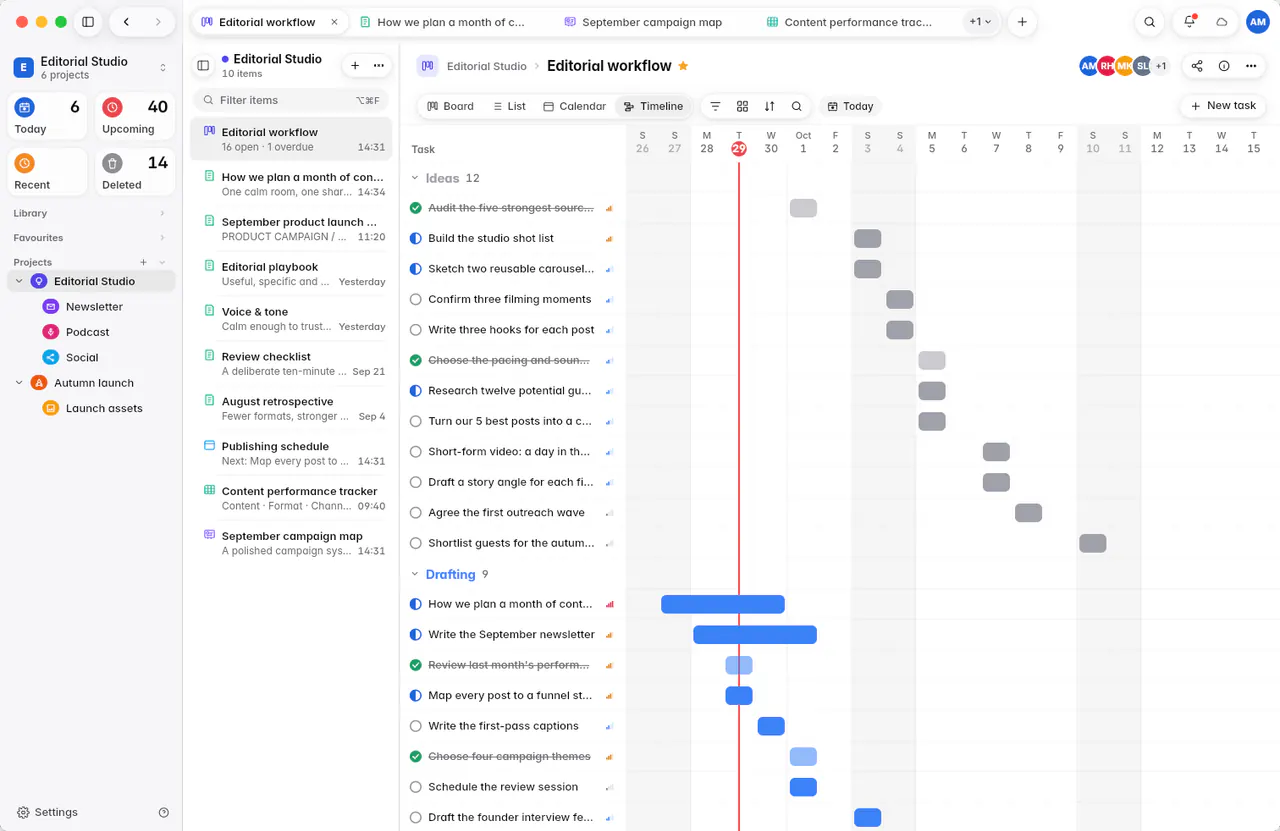Close the Editorial workflow tab
This screenshot has height=831, width=1280.
(334, 22)
